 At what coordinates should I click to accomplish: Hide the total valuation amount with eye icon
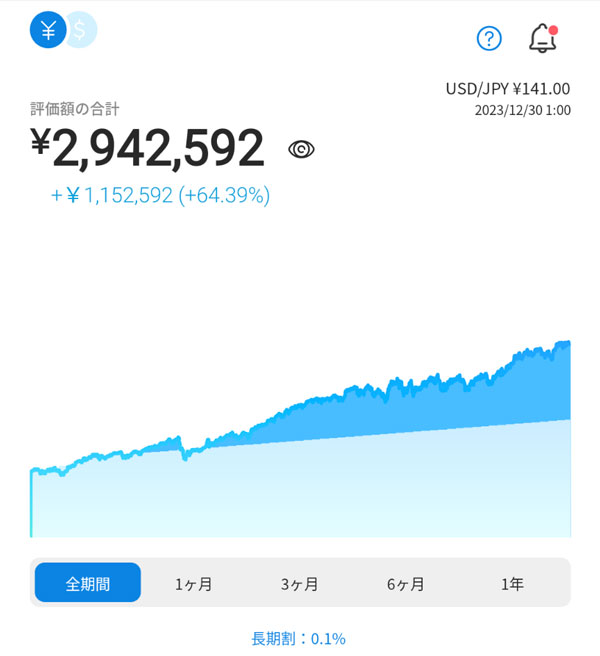click(x=301, y=149)
